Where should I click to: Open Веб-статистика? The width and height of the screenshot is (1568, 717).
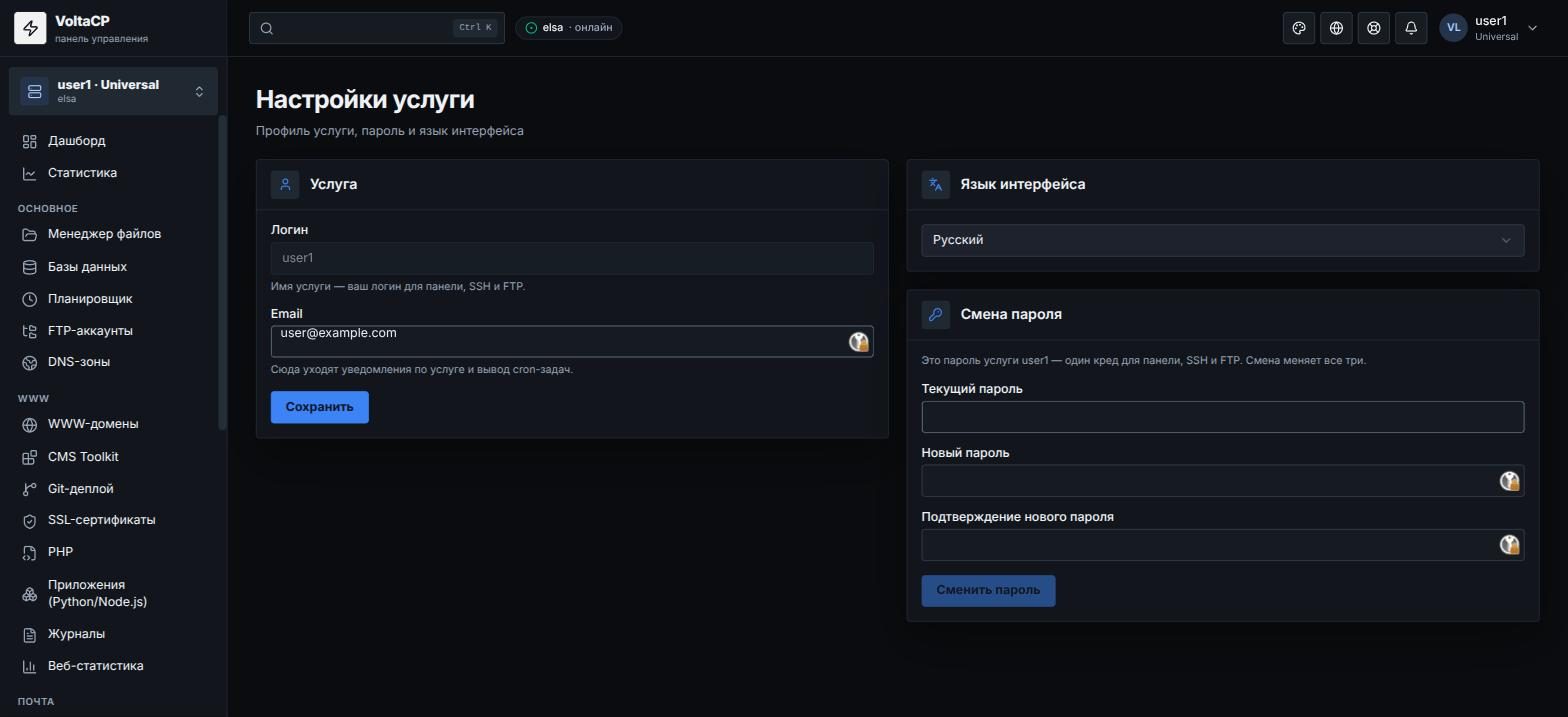[113, 666]
